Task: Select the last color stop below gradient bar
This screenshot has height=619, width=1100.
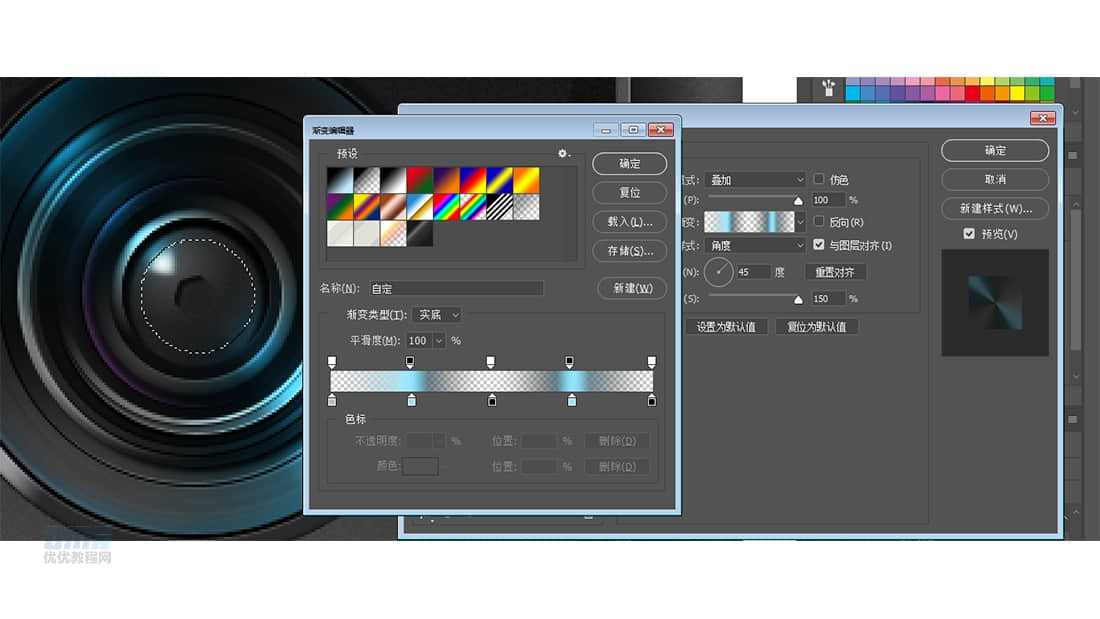Action: [x=652, y=400]
